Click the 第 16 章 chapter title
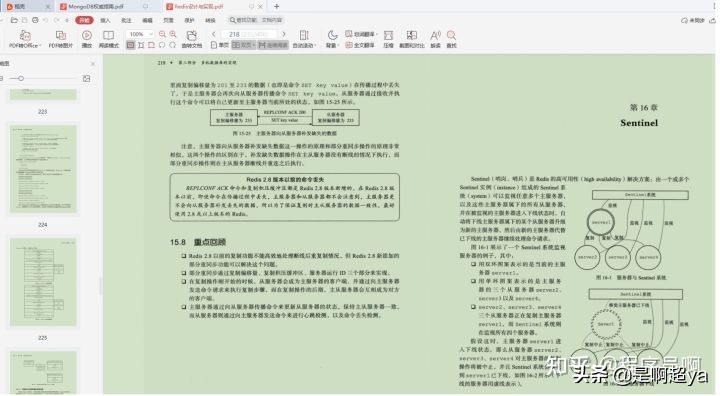Image resolution: width=720 pixels, height=396 pixels. coord(644,107)
